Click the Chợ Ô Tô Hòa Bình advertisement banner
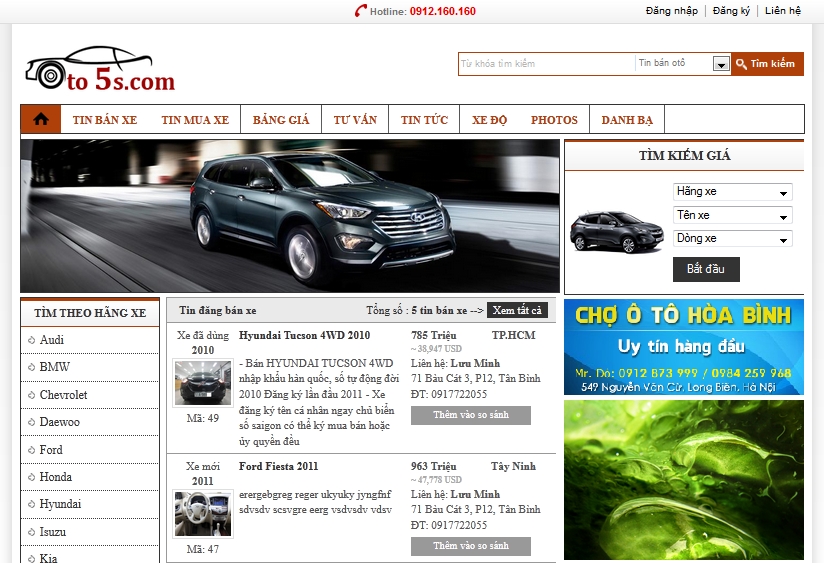 684,347
